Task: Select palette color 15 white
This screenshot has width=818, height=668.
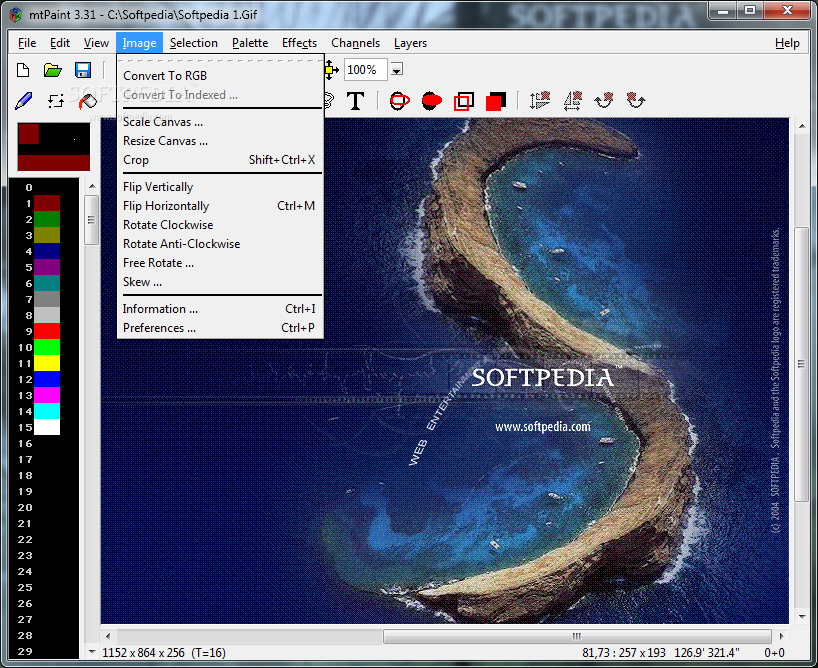Action: tap(47, 427)
